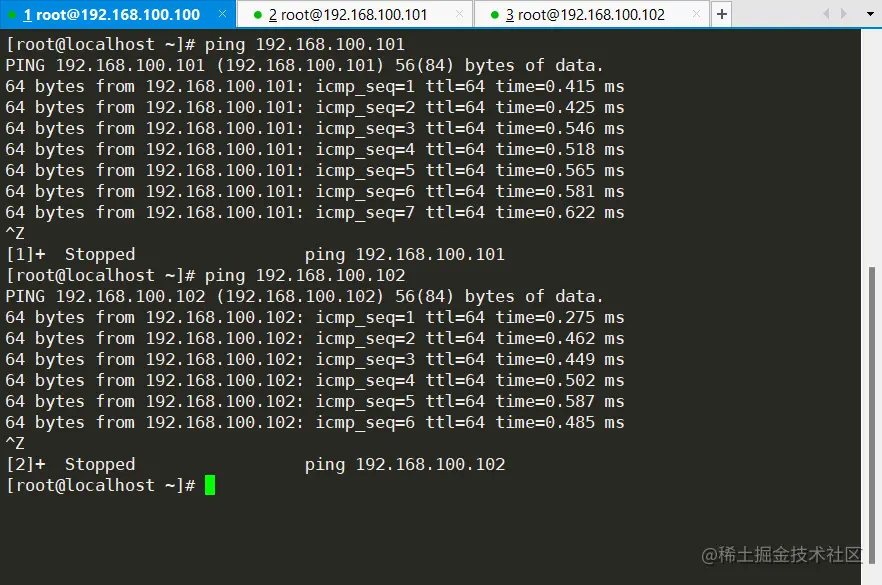
Task: Click 'icmp_seq=6' in the 192.168.100.102 output
Action: click(365, 423)
